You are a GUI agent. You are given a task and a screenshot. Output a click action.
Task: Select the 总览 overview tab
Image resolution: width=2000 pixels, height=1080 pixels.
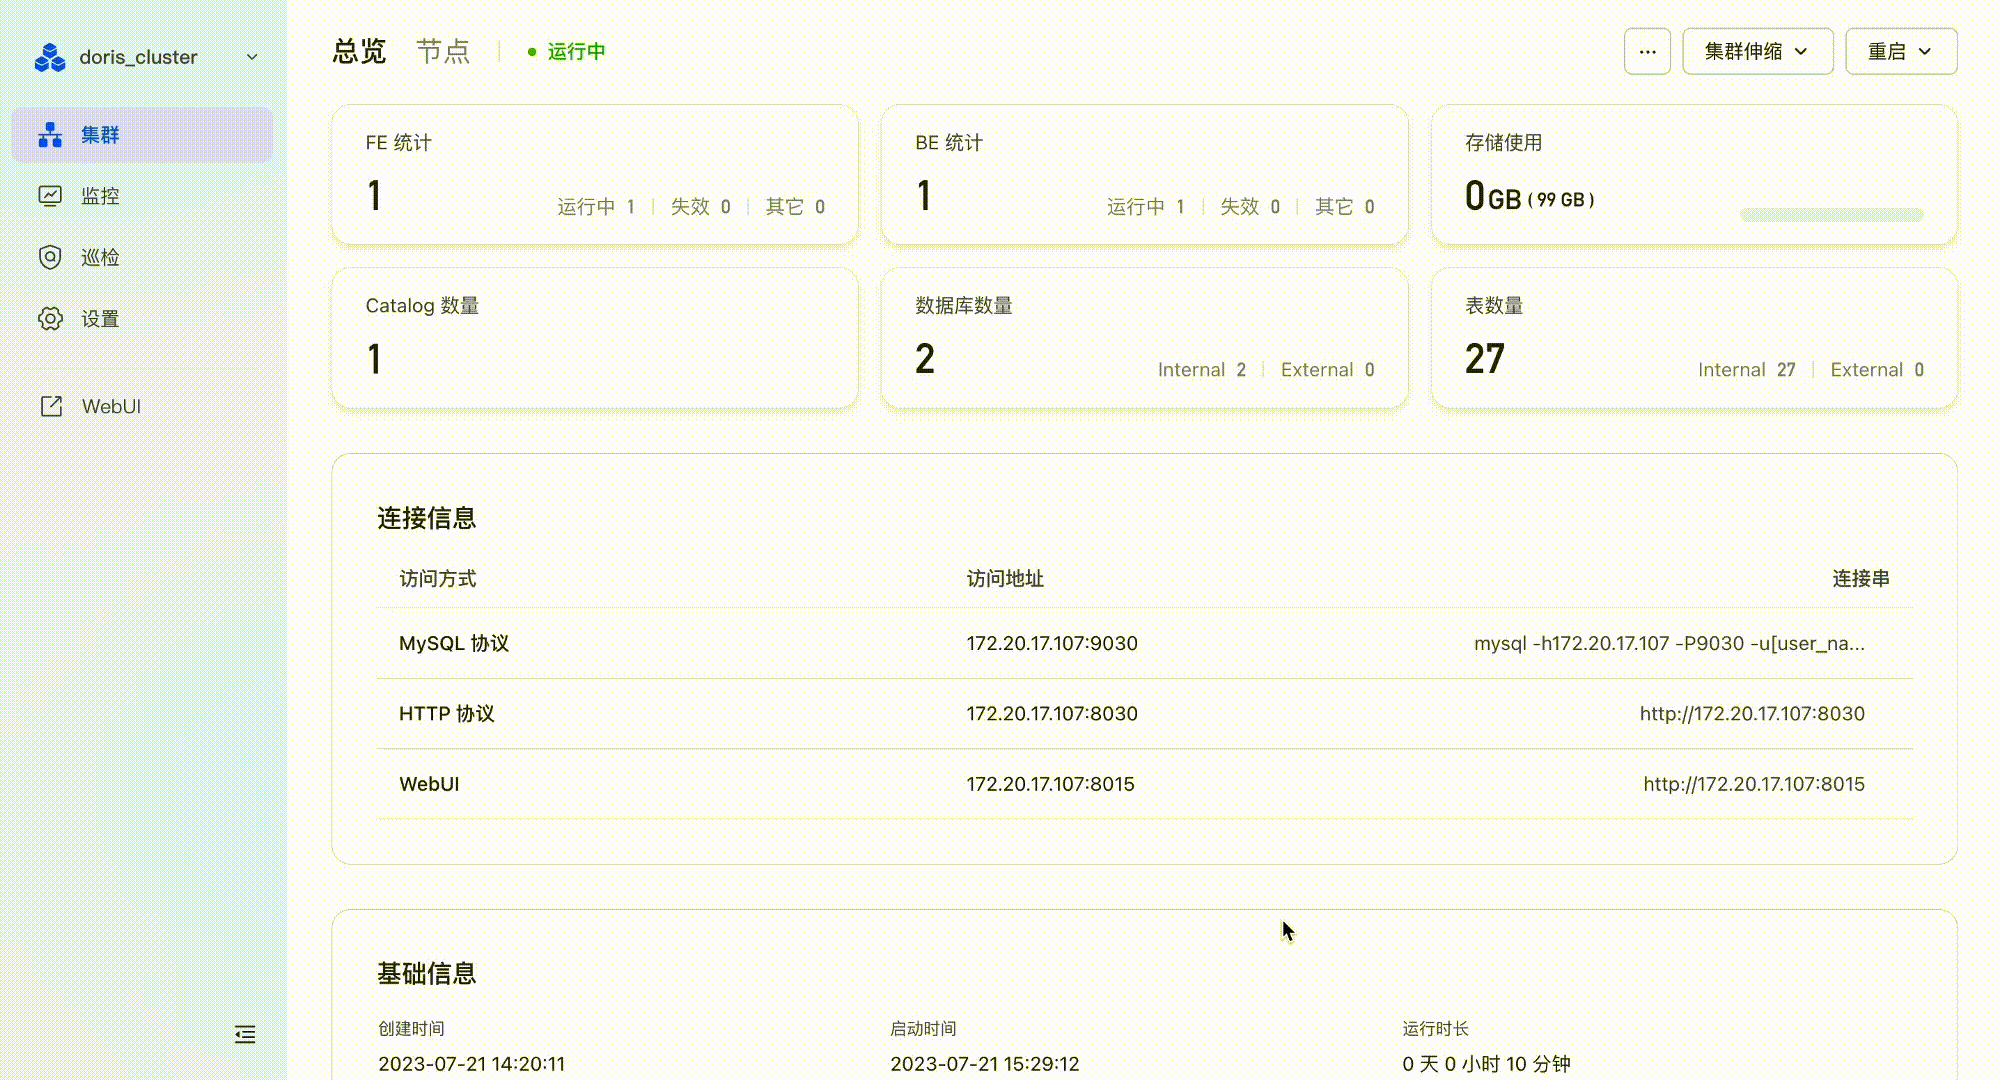click(x=359, y=51)
